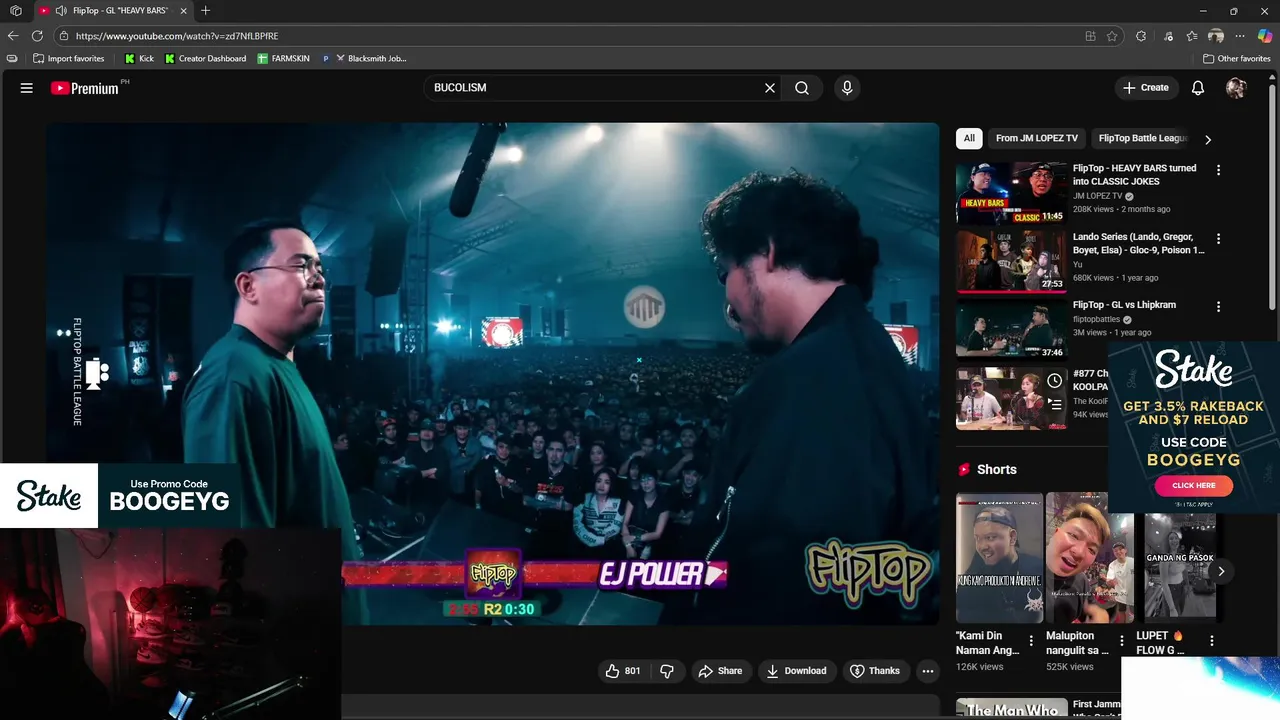This screenshot has height=720, width=1280.
Task: Open options for "Malupiton nangulit sa..." short
Action: pyautogui.click(x=1121, y=641)
